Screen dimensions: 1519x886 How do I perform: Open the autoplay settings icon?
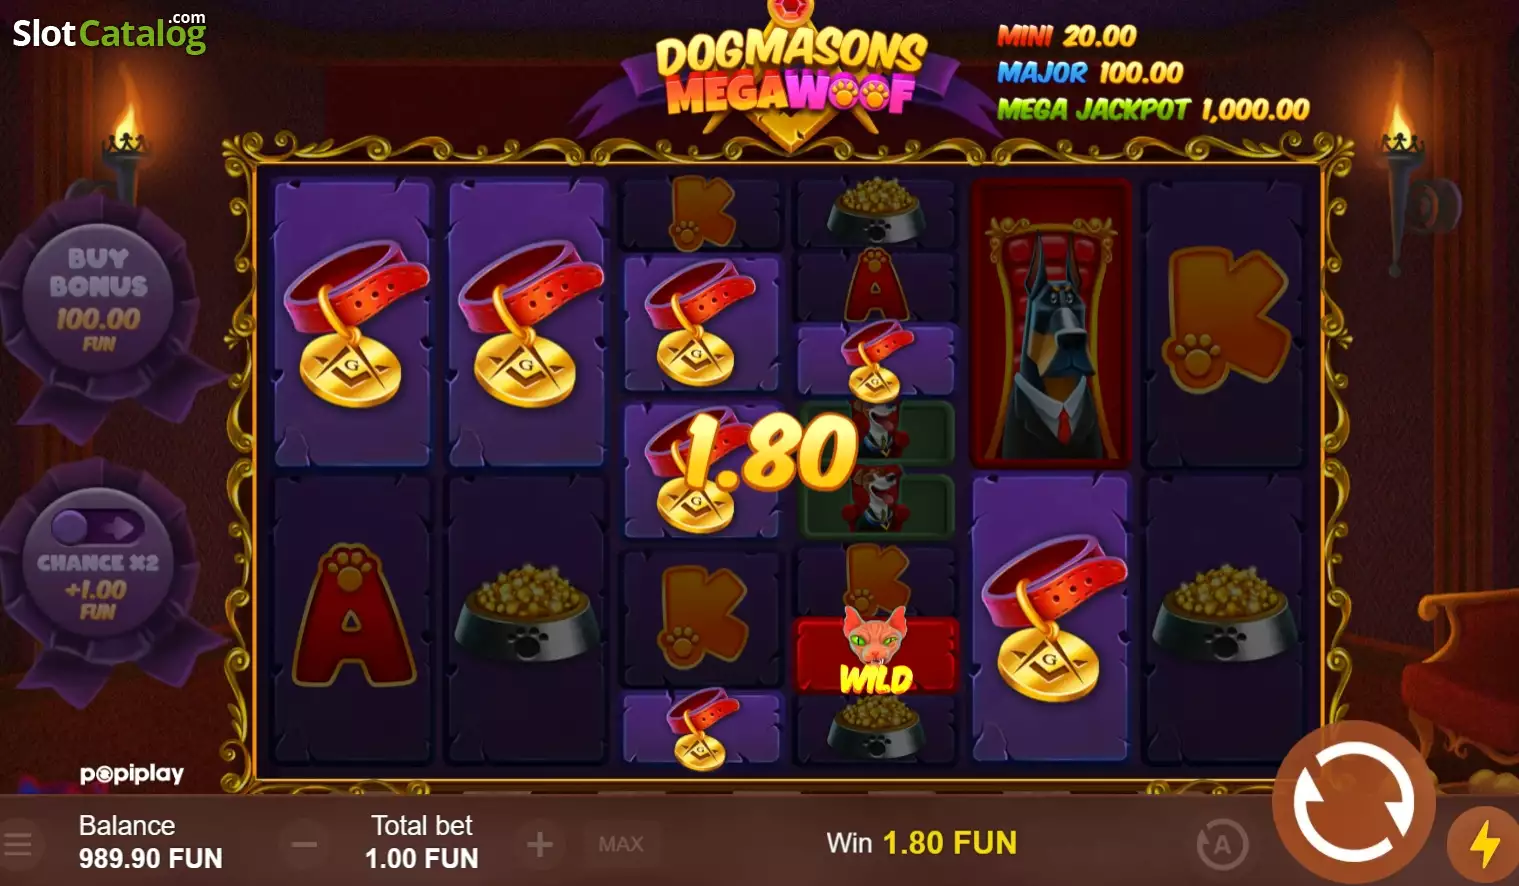(x=1222, y=846)
